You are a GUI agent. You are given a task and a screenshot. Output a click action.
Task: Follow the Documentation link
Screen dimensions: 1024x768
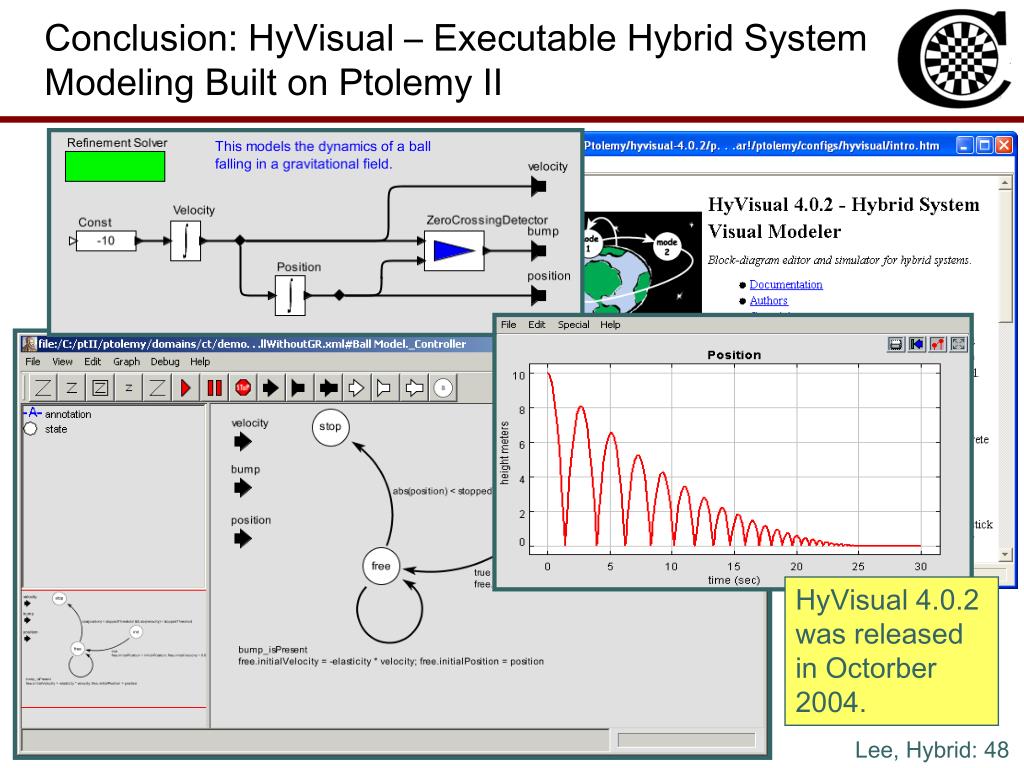[786, 285]
